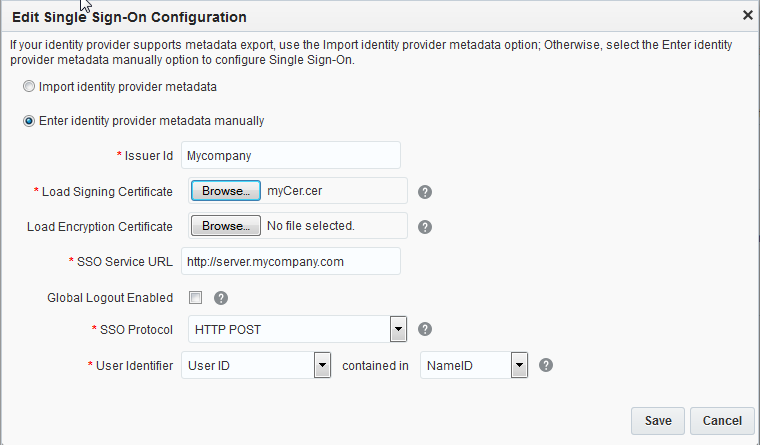This screenshot has height=445, width=760.
Task: Click help icon next to Load Signing Certificate
Action: (424, 192)
